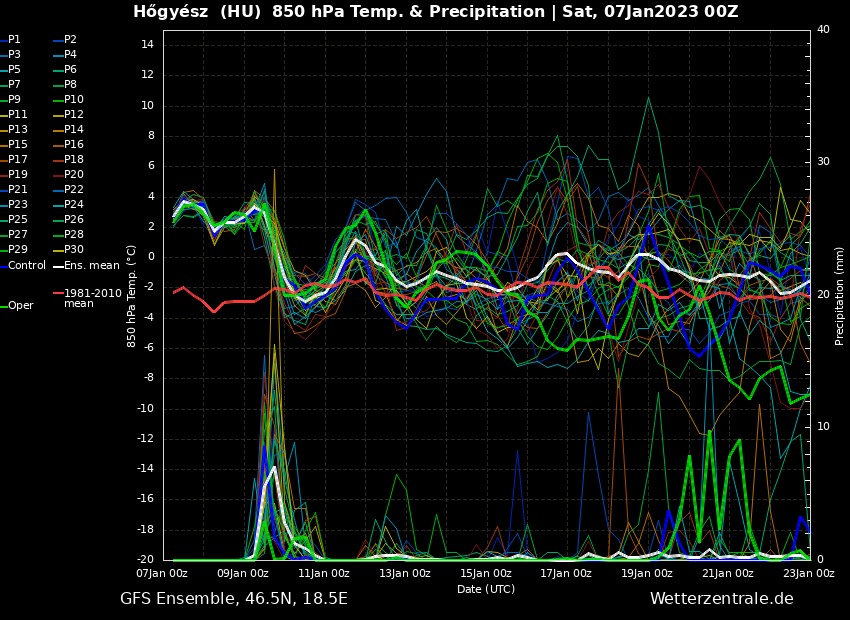Click the red line swatch beside 1981-2010 mean
The width and height of the screenshot is (850, 620).
58,294
